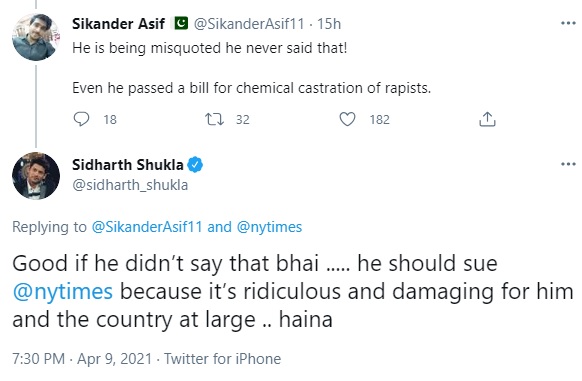
Task: Click the @nytimes mention in tweet body
Action: (x=62, y=292)
